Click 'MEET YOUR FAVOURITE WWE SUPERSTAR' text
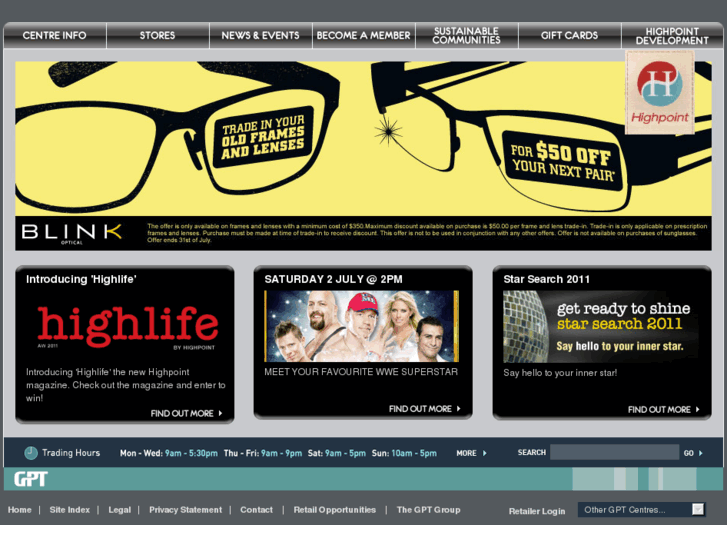 (x=361, y=372)
